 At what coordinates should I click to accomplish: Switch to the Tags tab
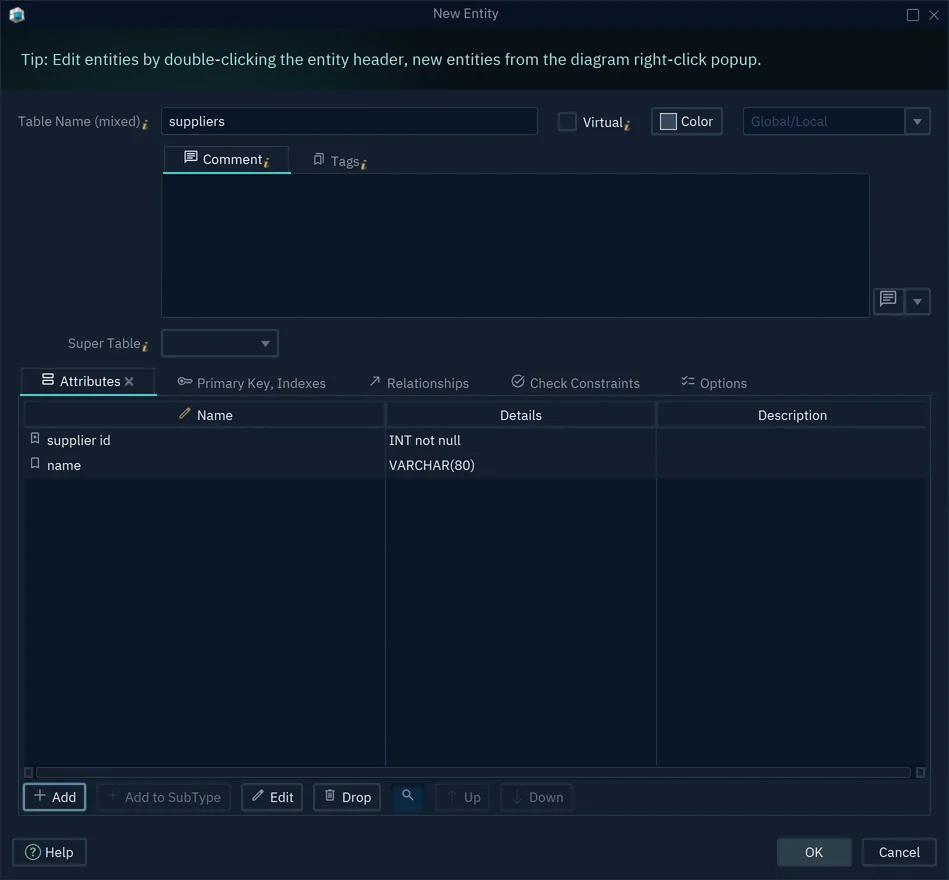[340, 161]
